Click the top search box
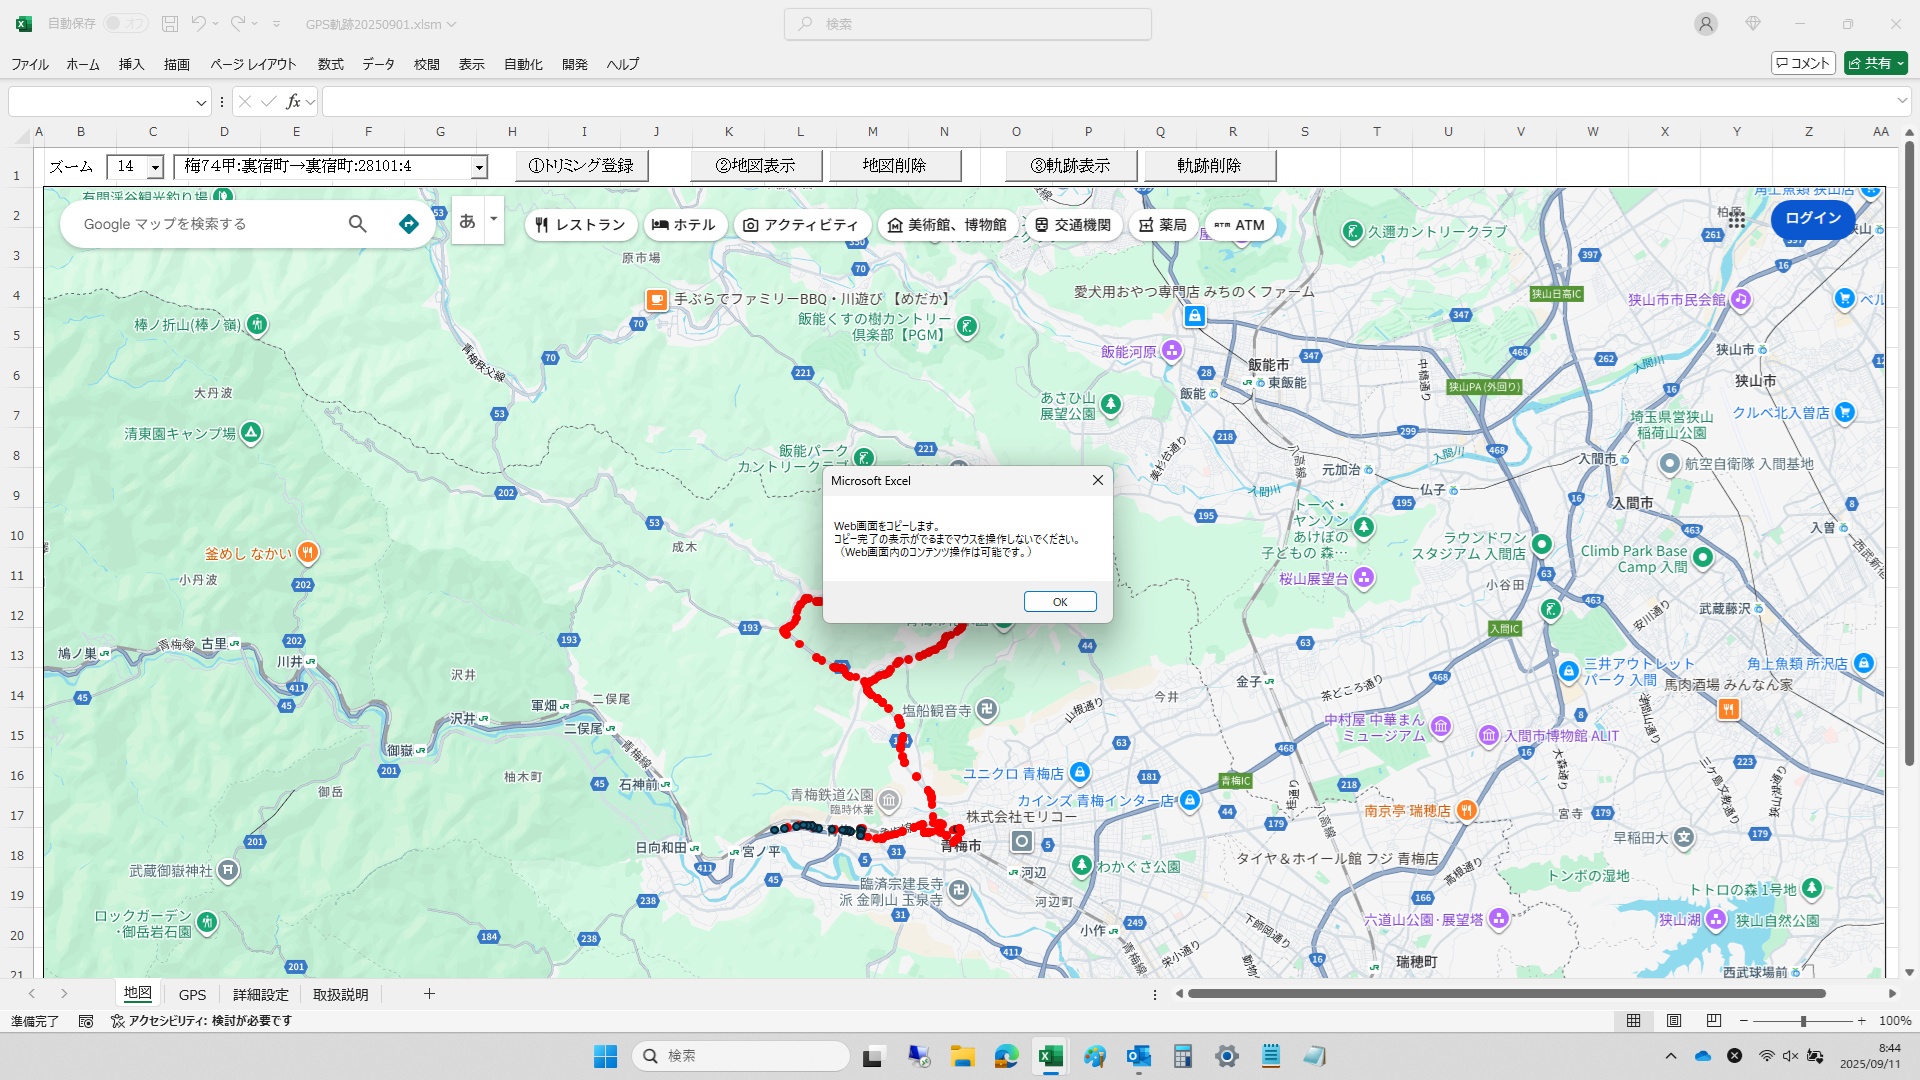 point(967,24)
